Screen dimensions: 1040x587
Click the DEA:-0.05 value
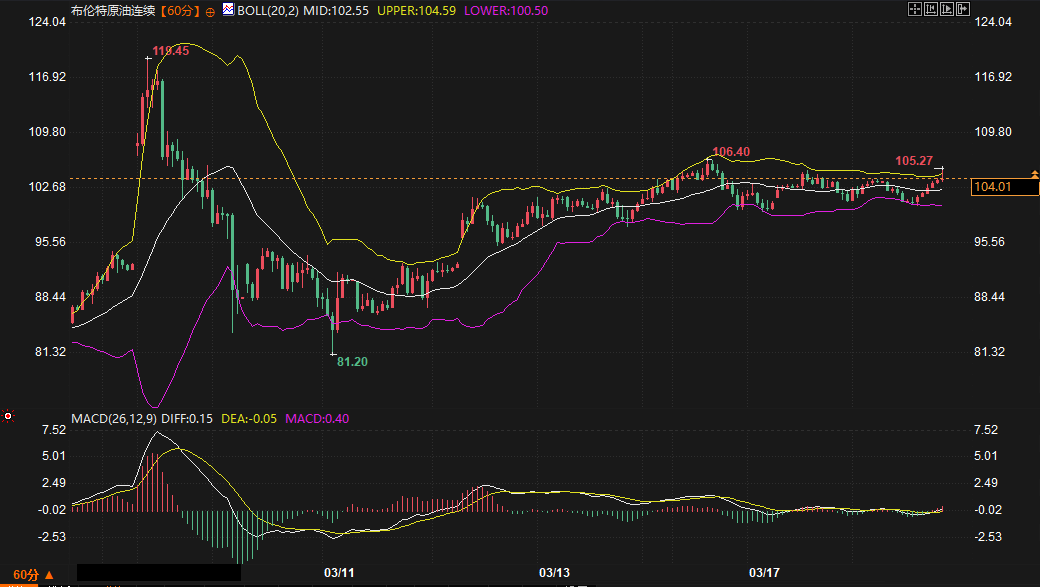click(249, 419)
